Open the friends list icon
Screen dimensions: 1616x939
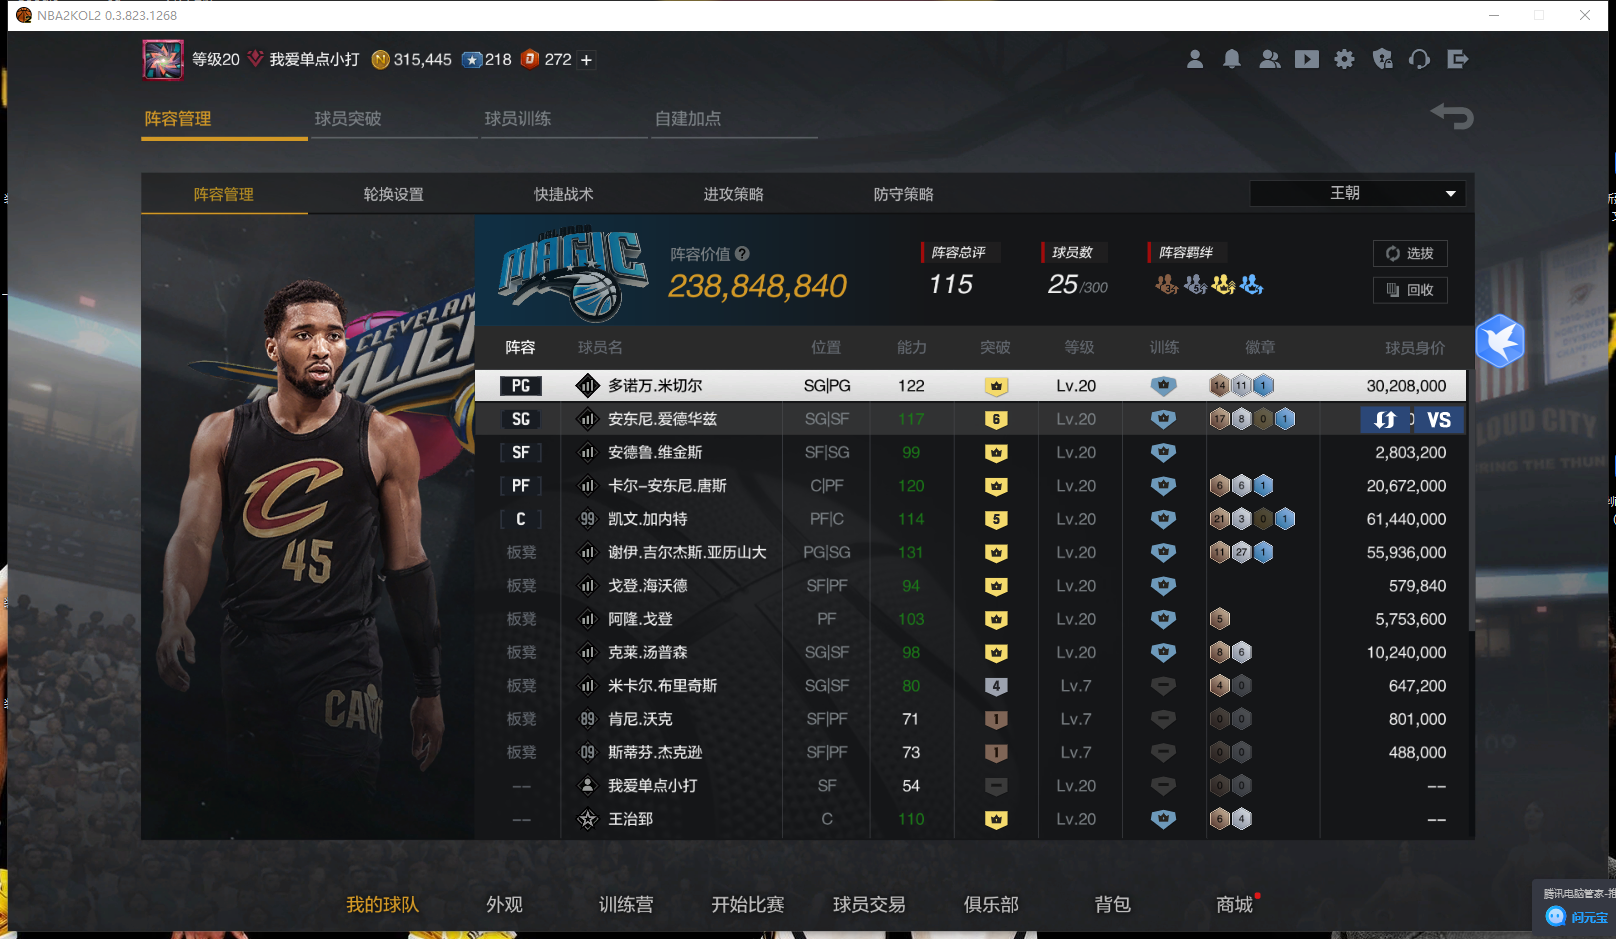point(1270,60)
